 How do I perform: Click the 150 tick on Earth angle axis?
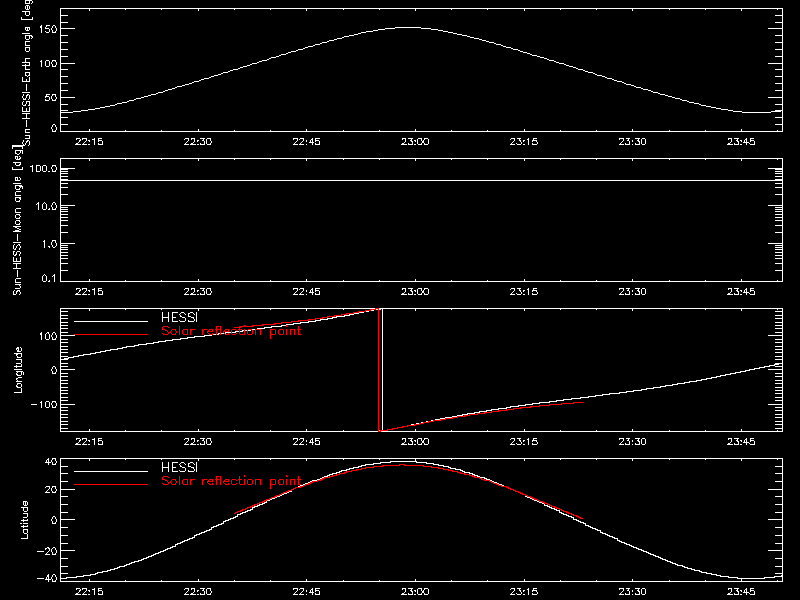click(49, 29)
